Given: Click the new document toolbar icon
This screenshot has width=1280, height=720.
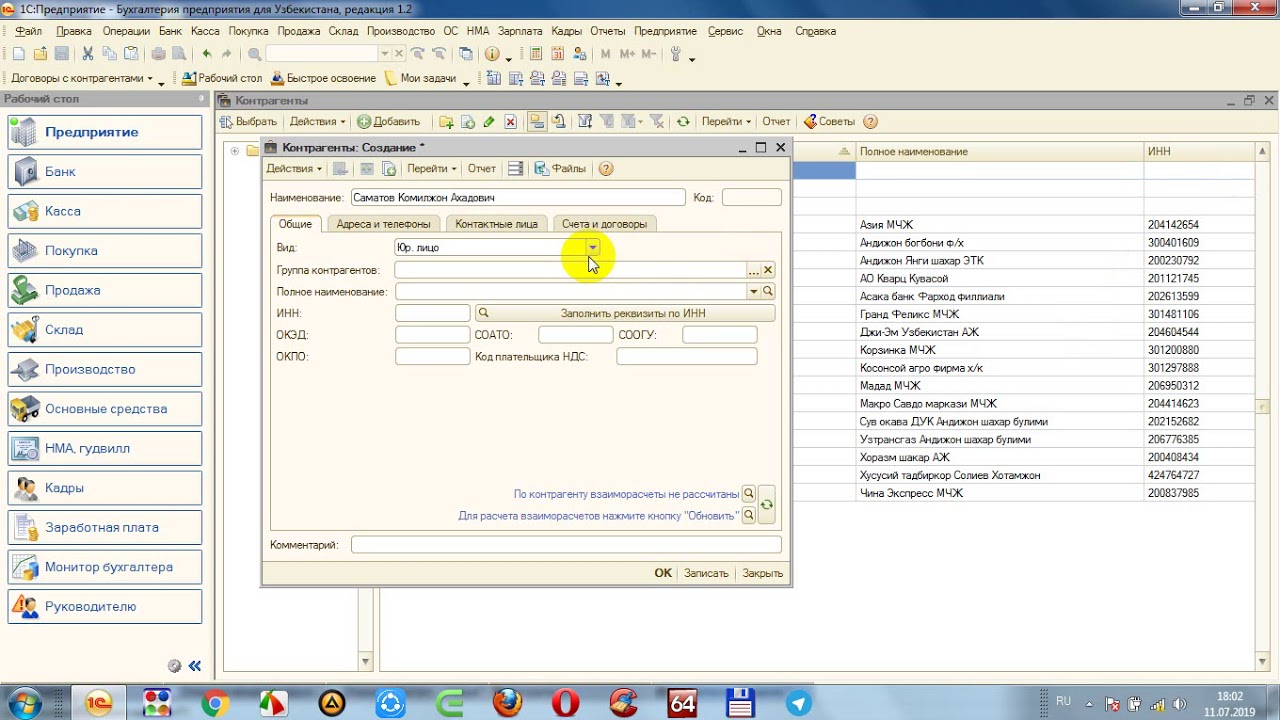Looking at the screenshot, I should [19, 54].
